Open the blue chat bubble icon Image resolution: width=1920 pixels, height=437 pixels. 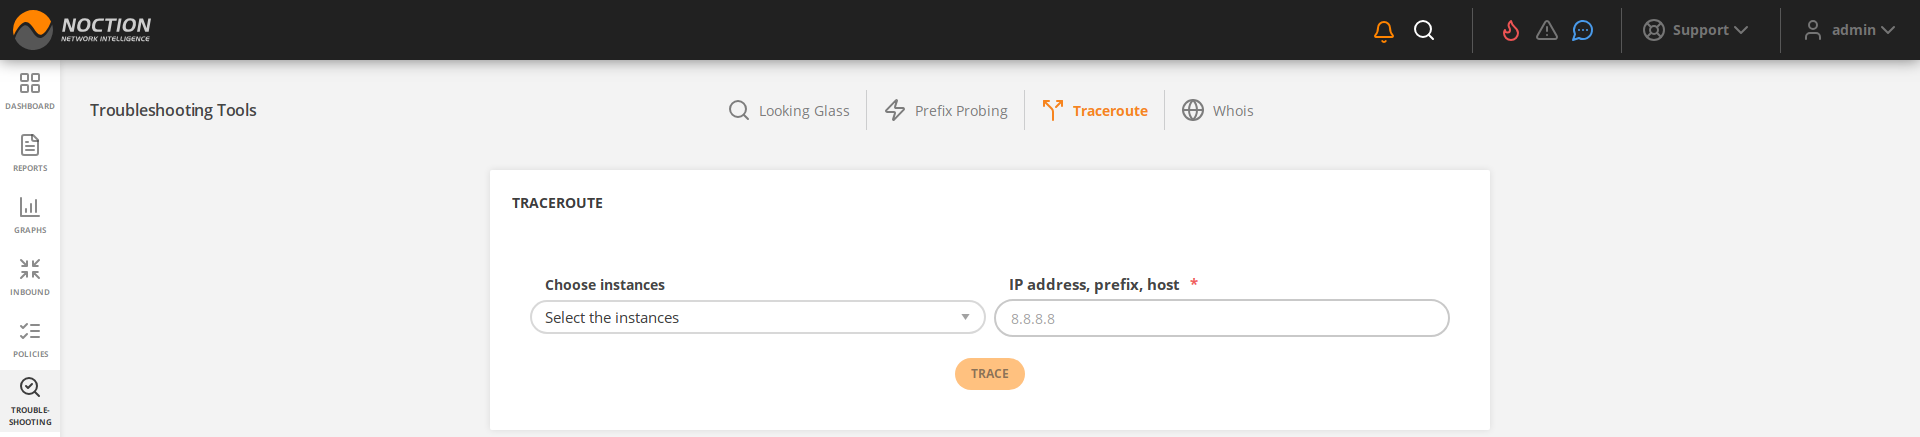1583,31
